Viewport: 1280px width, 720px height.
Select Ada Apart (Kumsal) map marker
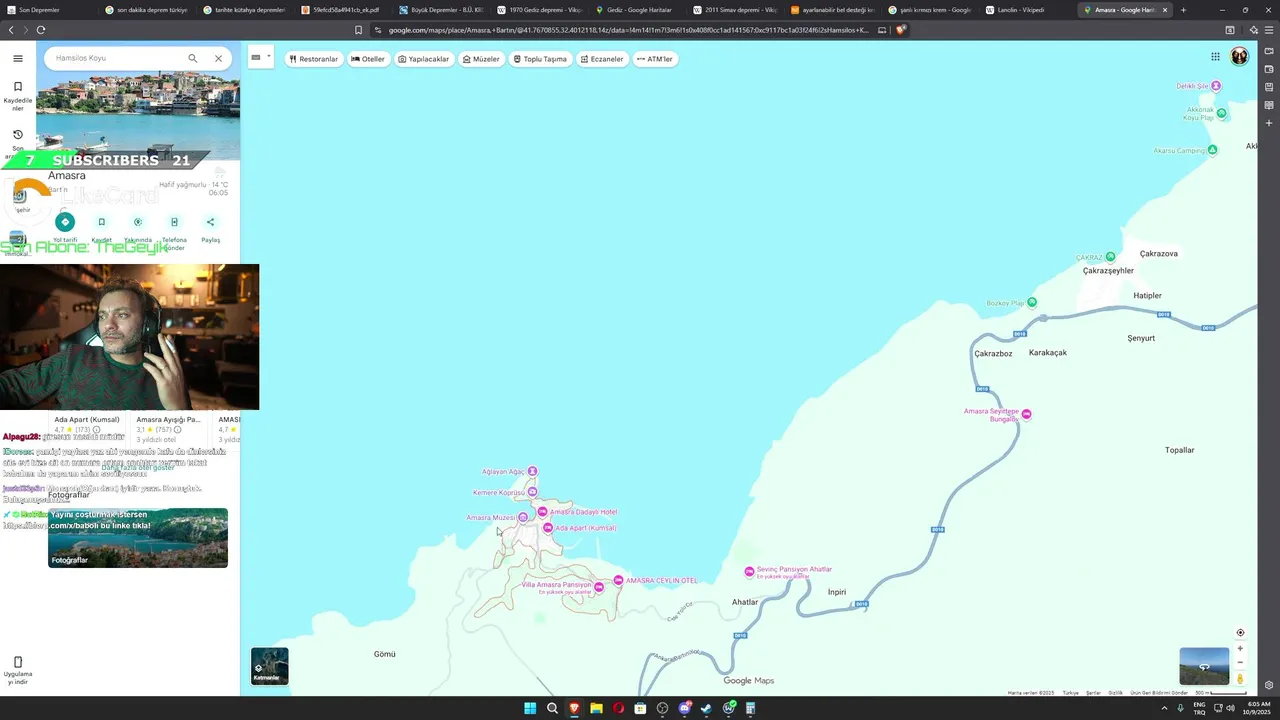coord(548,527)
